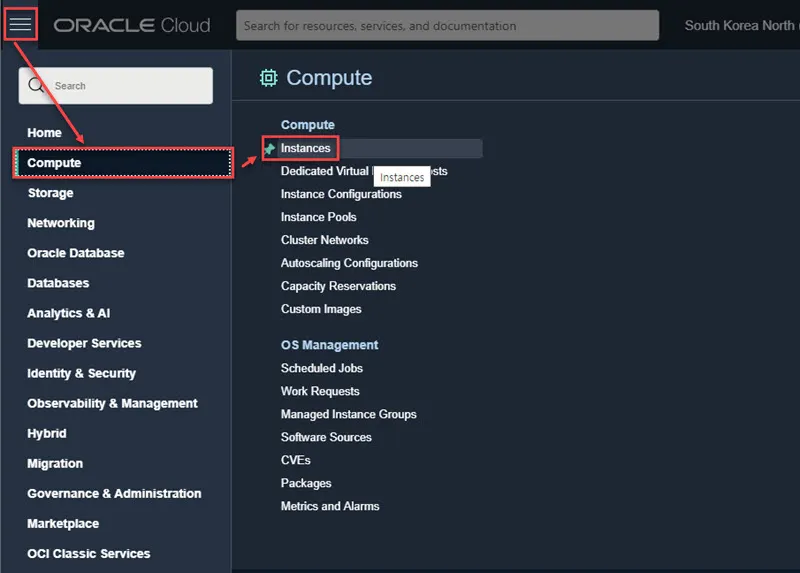
Task: Open Dedicated Virtual Machine Hosts link
Action: 364,171
